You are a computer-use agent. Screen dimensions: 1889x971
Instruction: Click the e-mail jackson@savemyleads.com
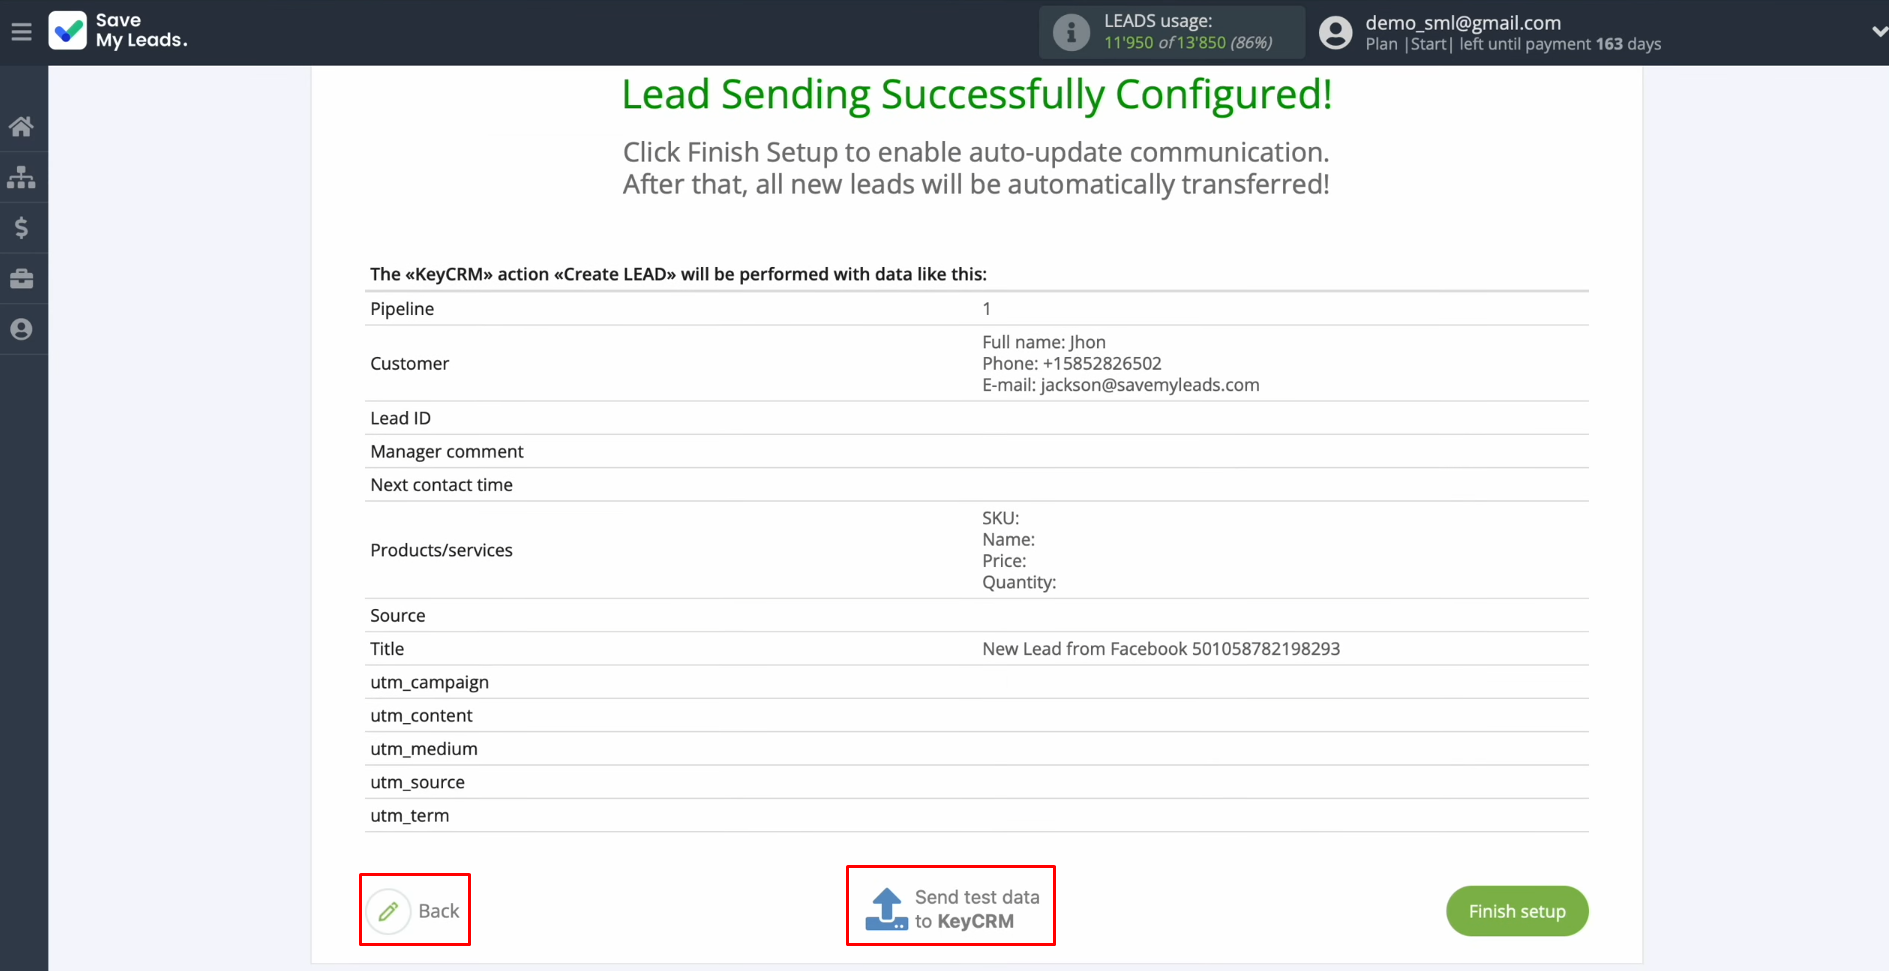[x=1150, y=385]
